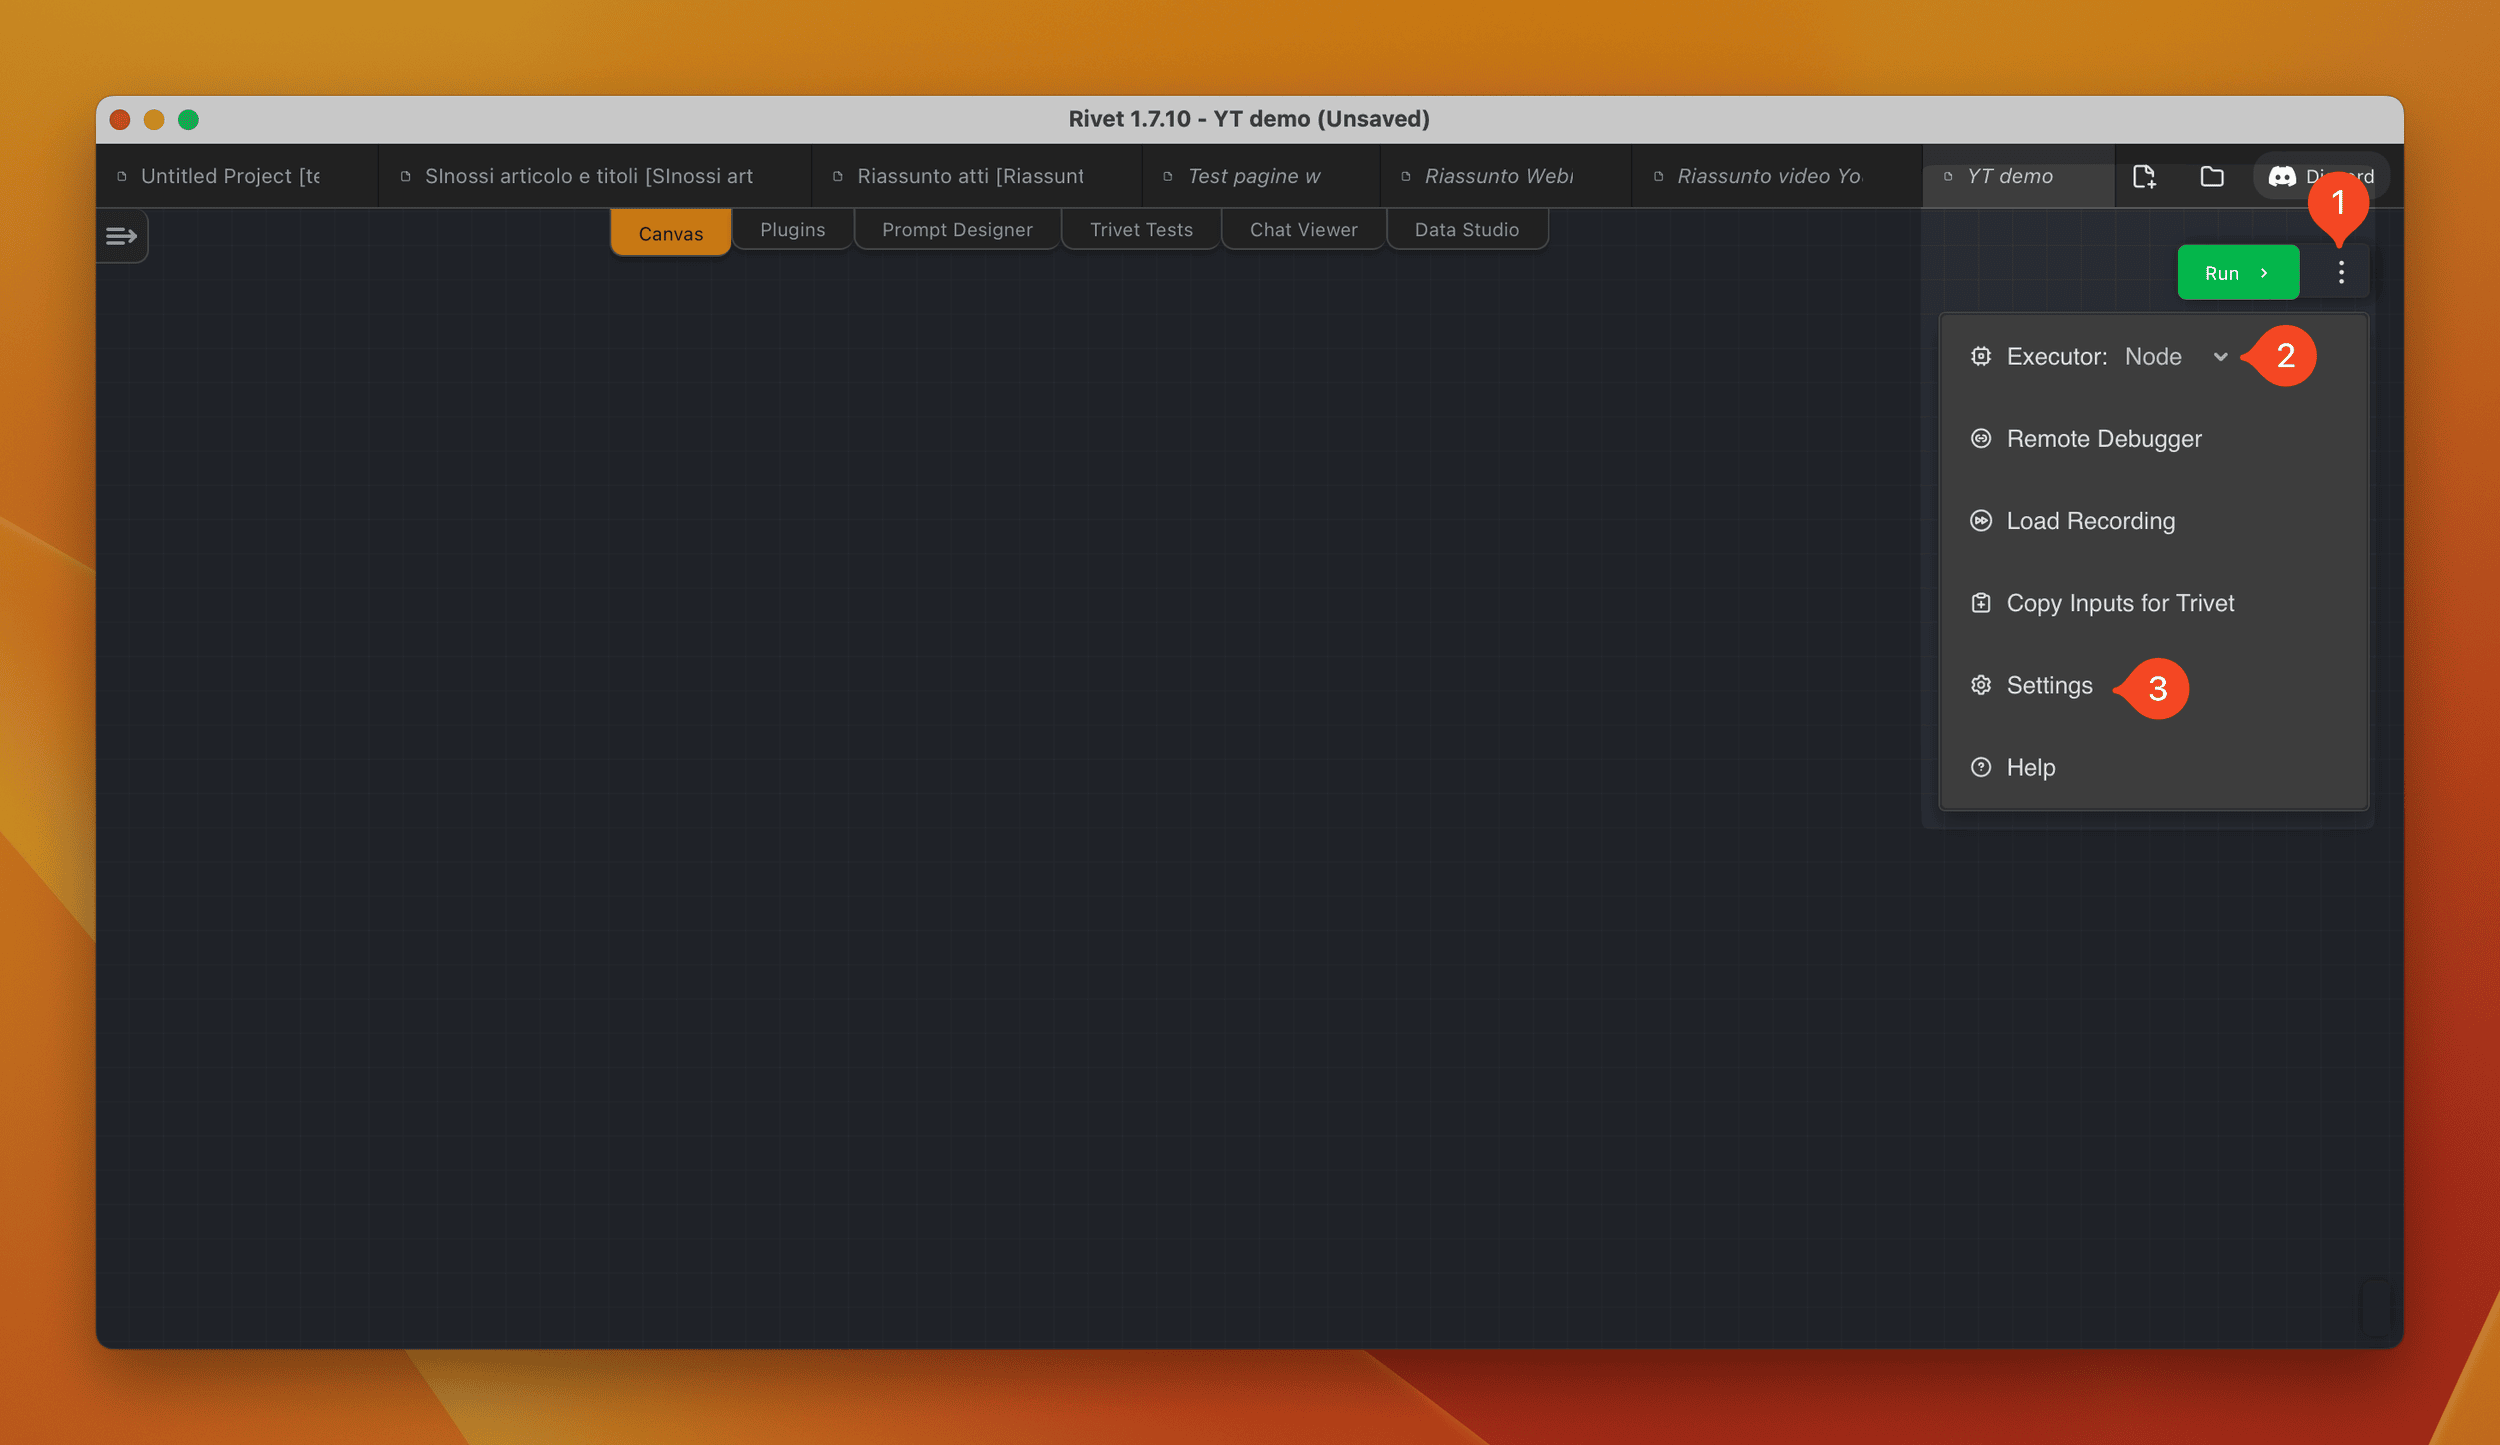Click the file icon on YT demo tab
Viewport: 2500px width, 1445px height.
point(1948,176)
